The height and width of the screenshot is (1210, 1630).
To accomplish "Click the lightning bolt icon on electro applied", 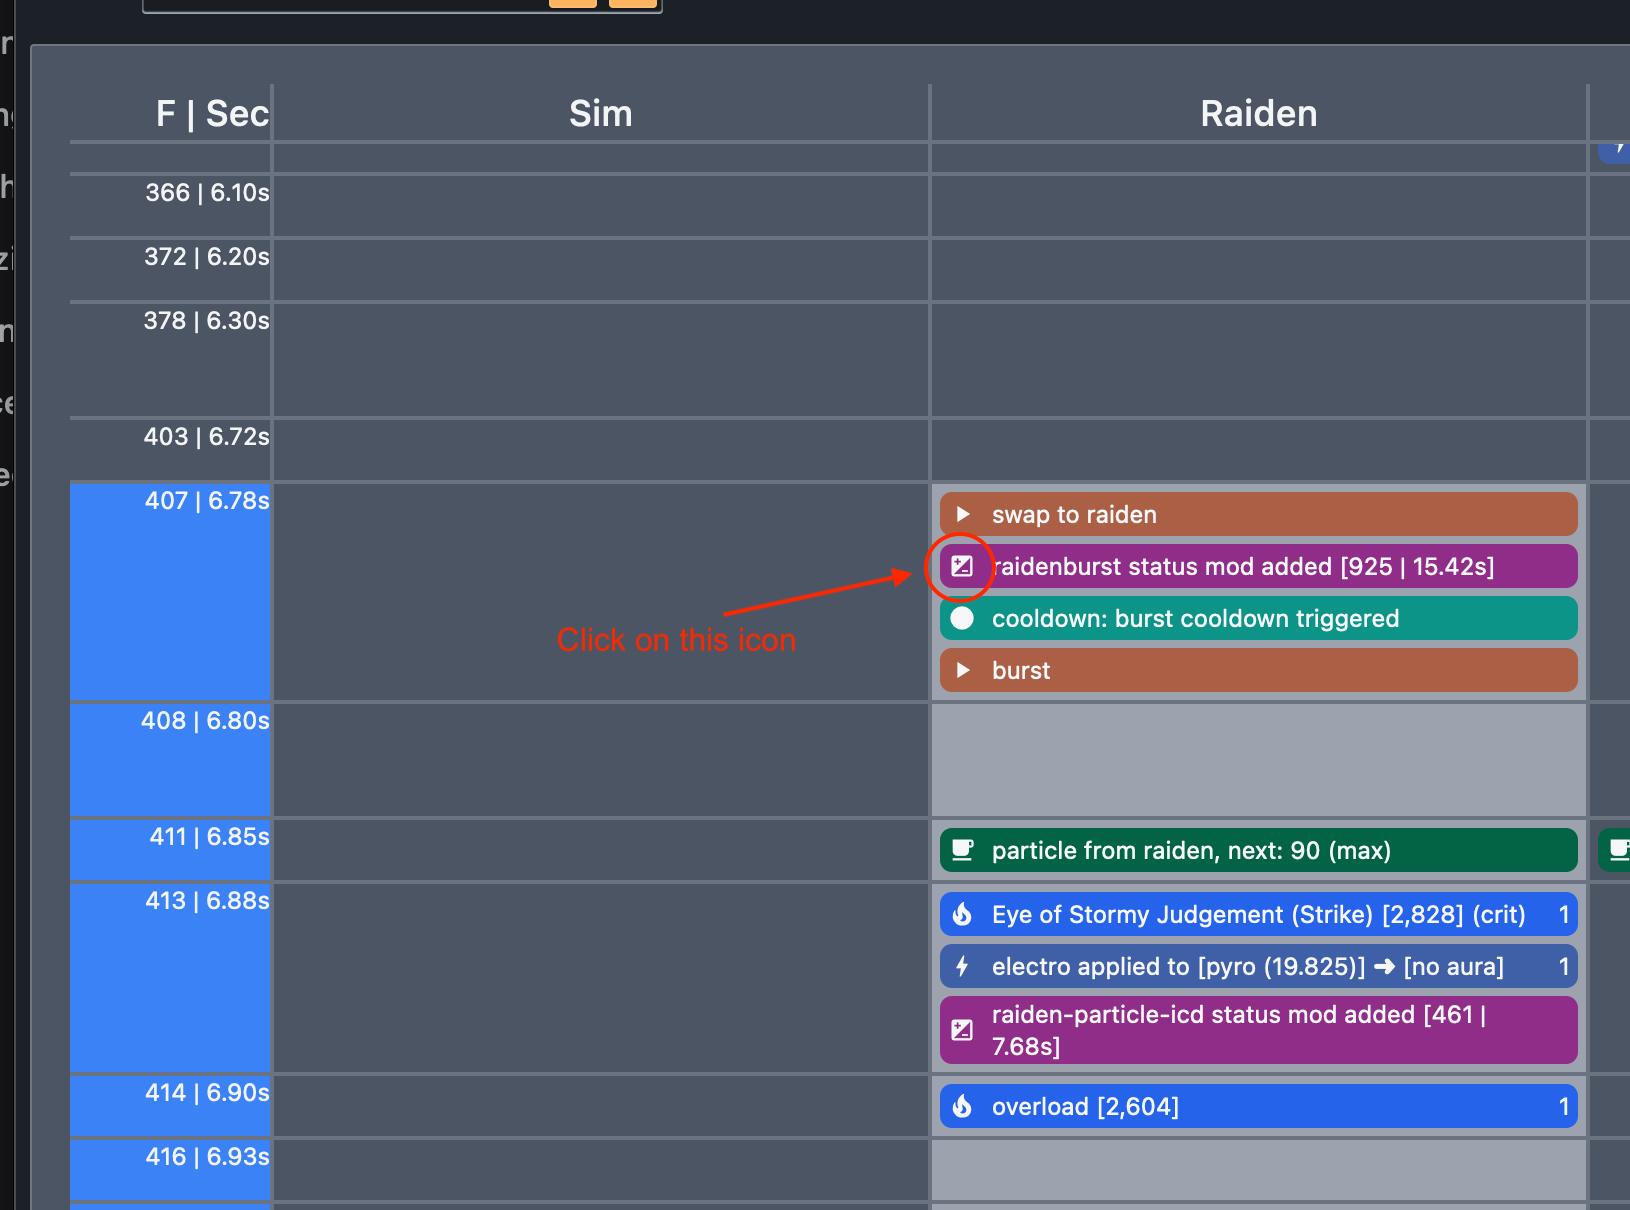I will click(x=962, y=966).
